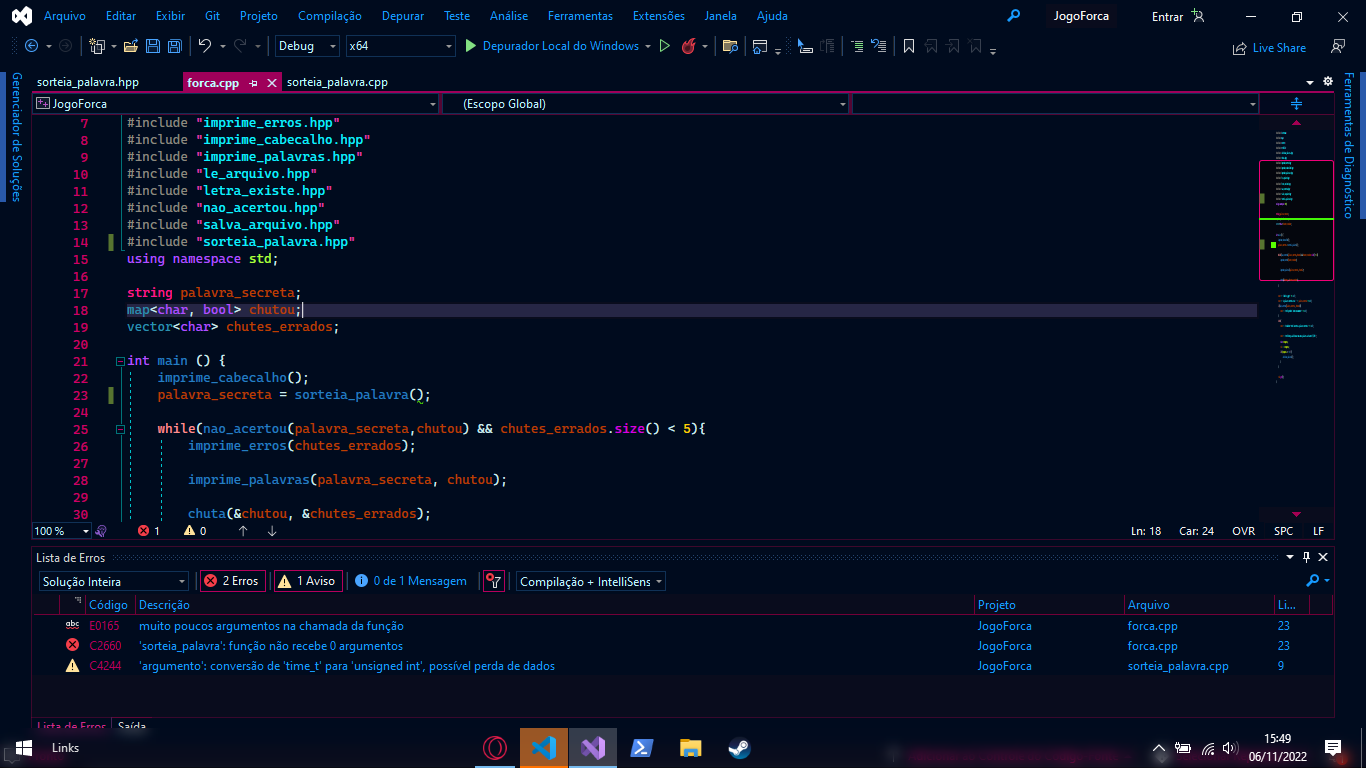Click the red error count indicator in editor status
1366x768 pixels.
click(149, 531)
